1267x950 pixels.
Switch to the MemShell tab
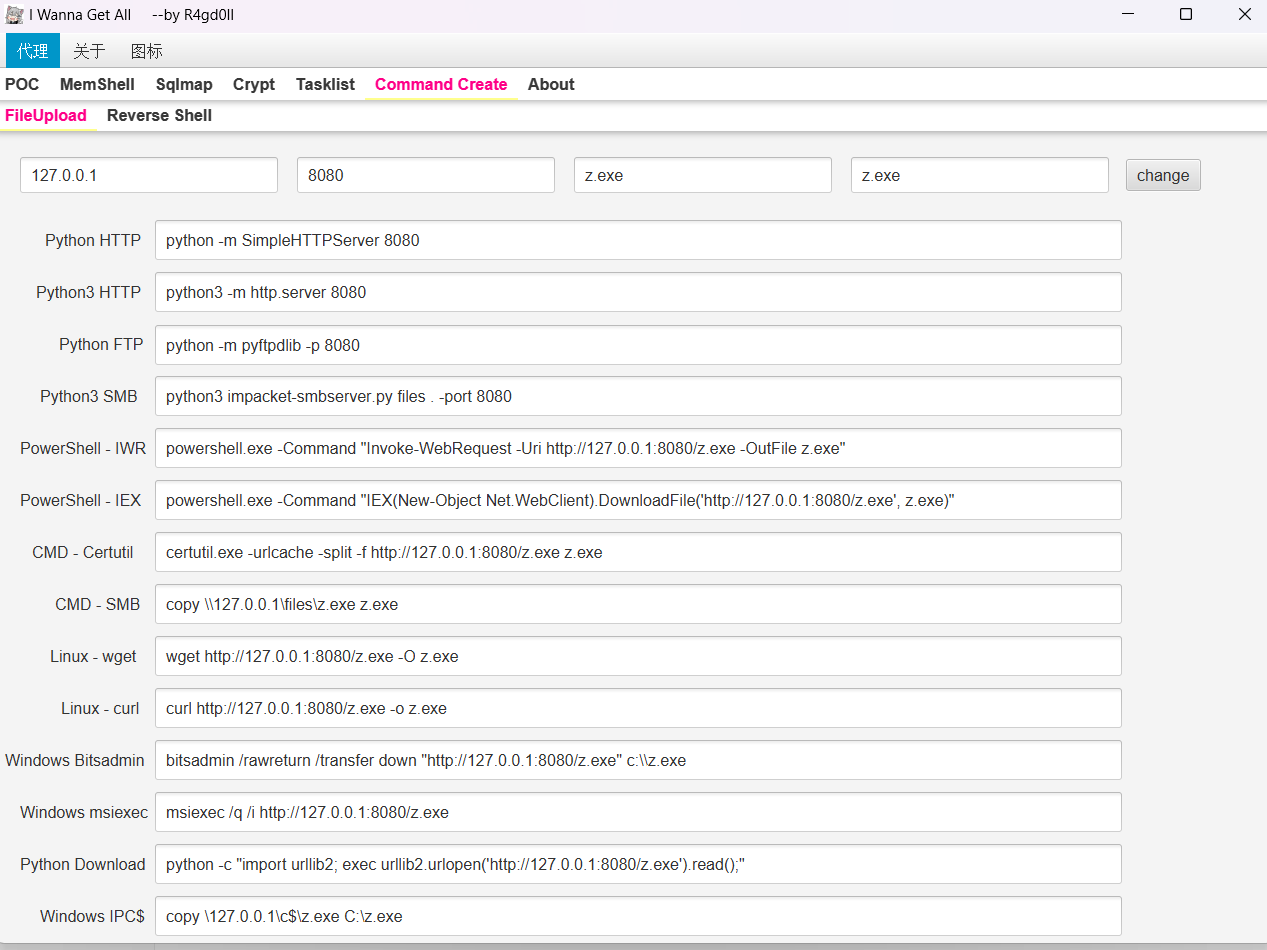(97, 84)
